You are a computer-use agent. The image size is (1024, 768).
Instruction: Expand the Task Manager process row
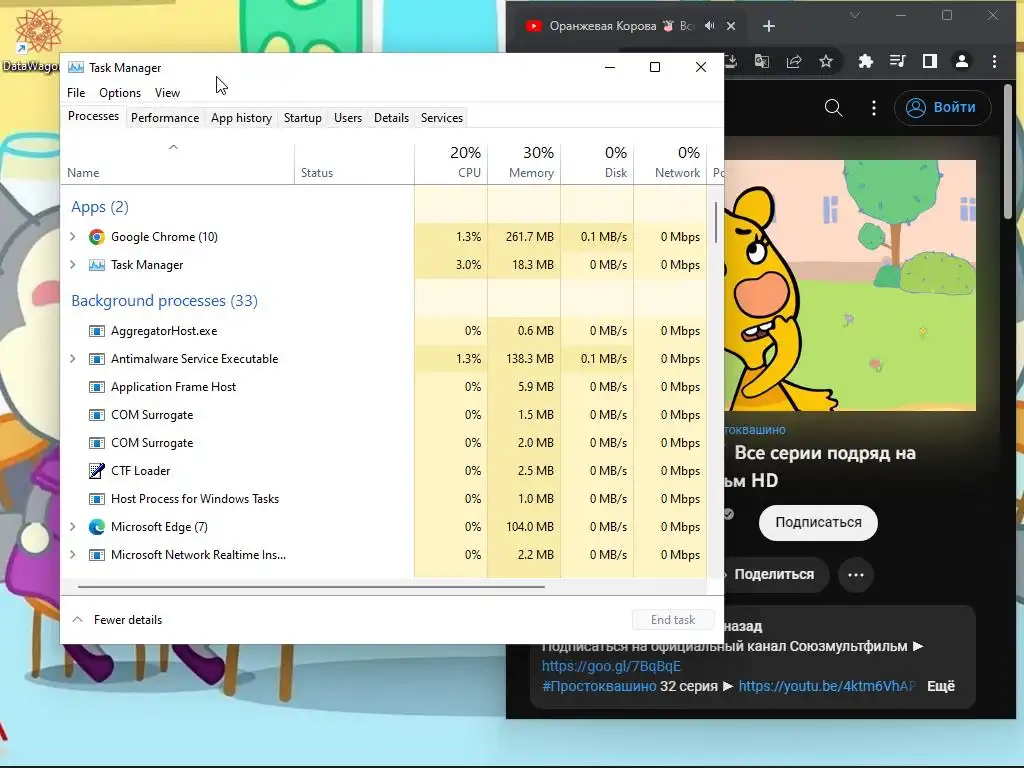click(x=72, y=265)
